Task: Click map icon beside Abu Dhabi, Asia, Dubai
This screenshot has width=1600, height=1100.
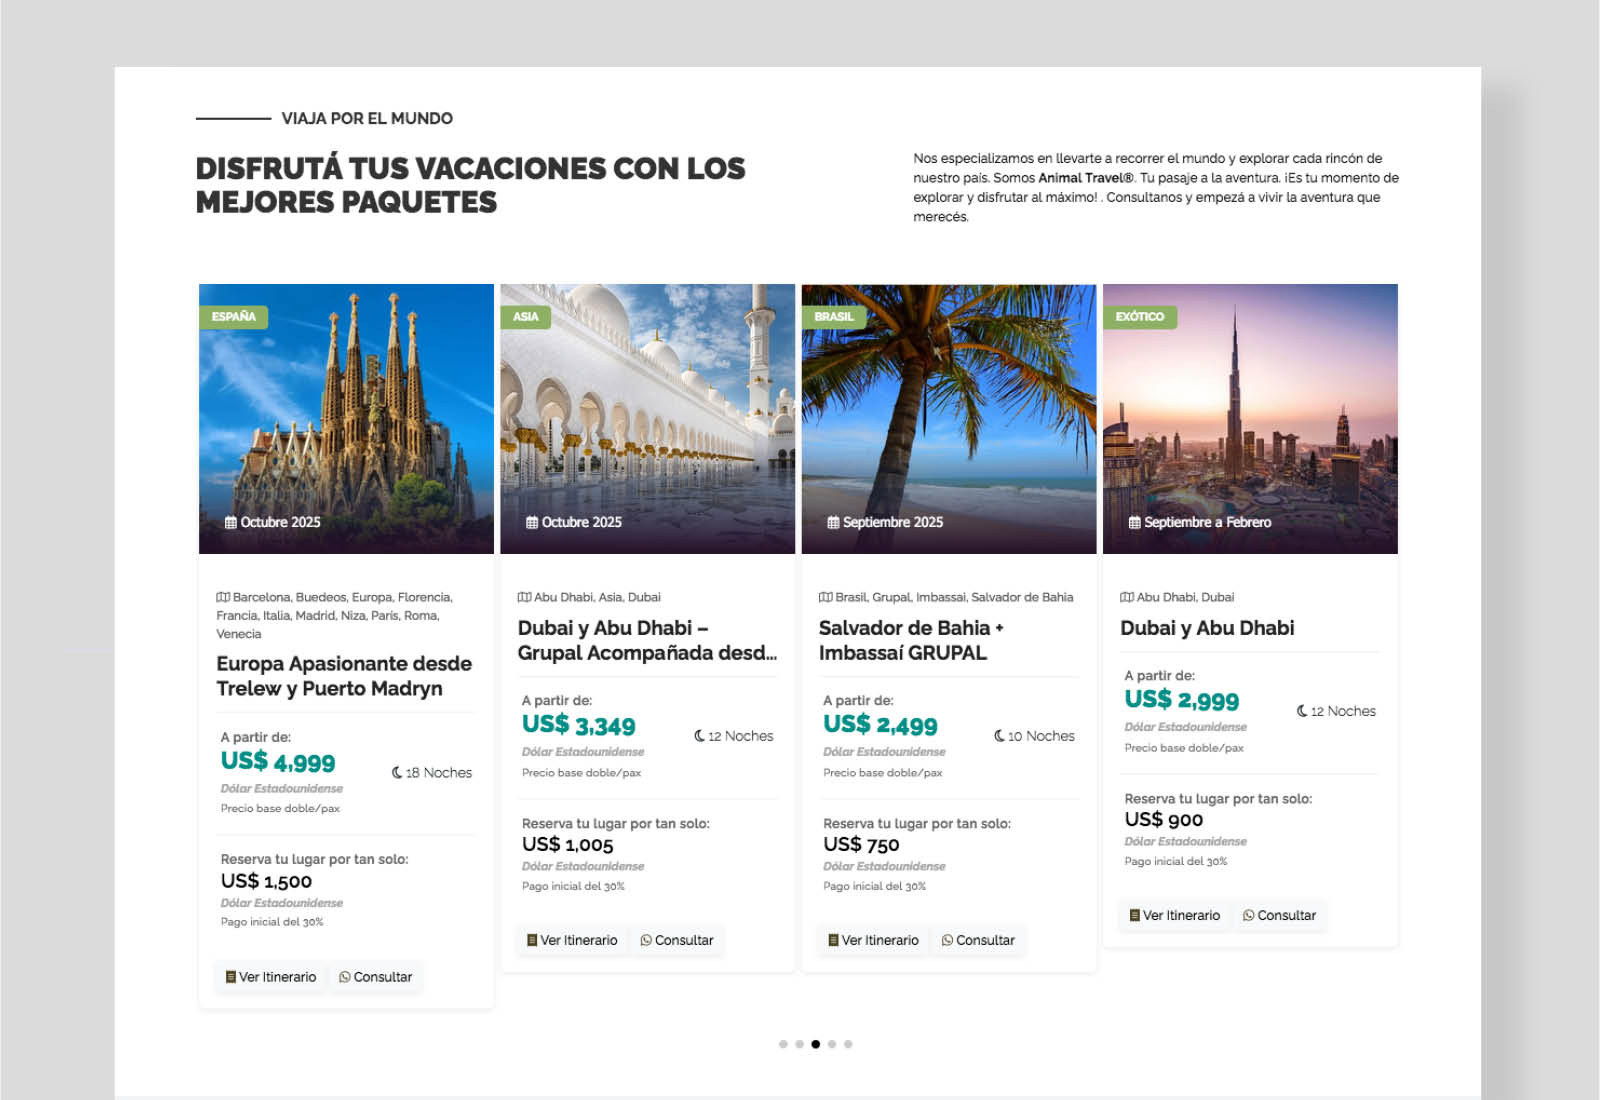Action: coord(524,597)
